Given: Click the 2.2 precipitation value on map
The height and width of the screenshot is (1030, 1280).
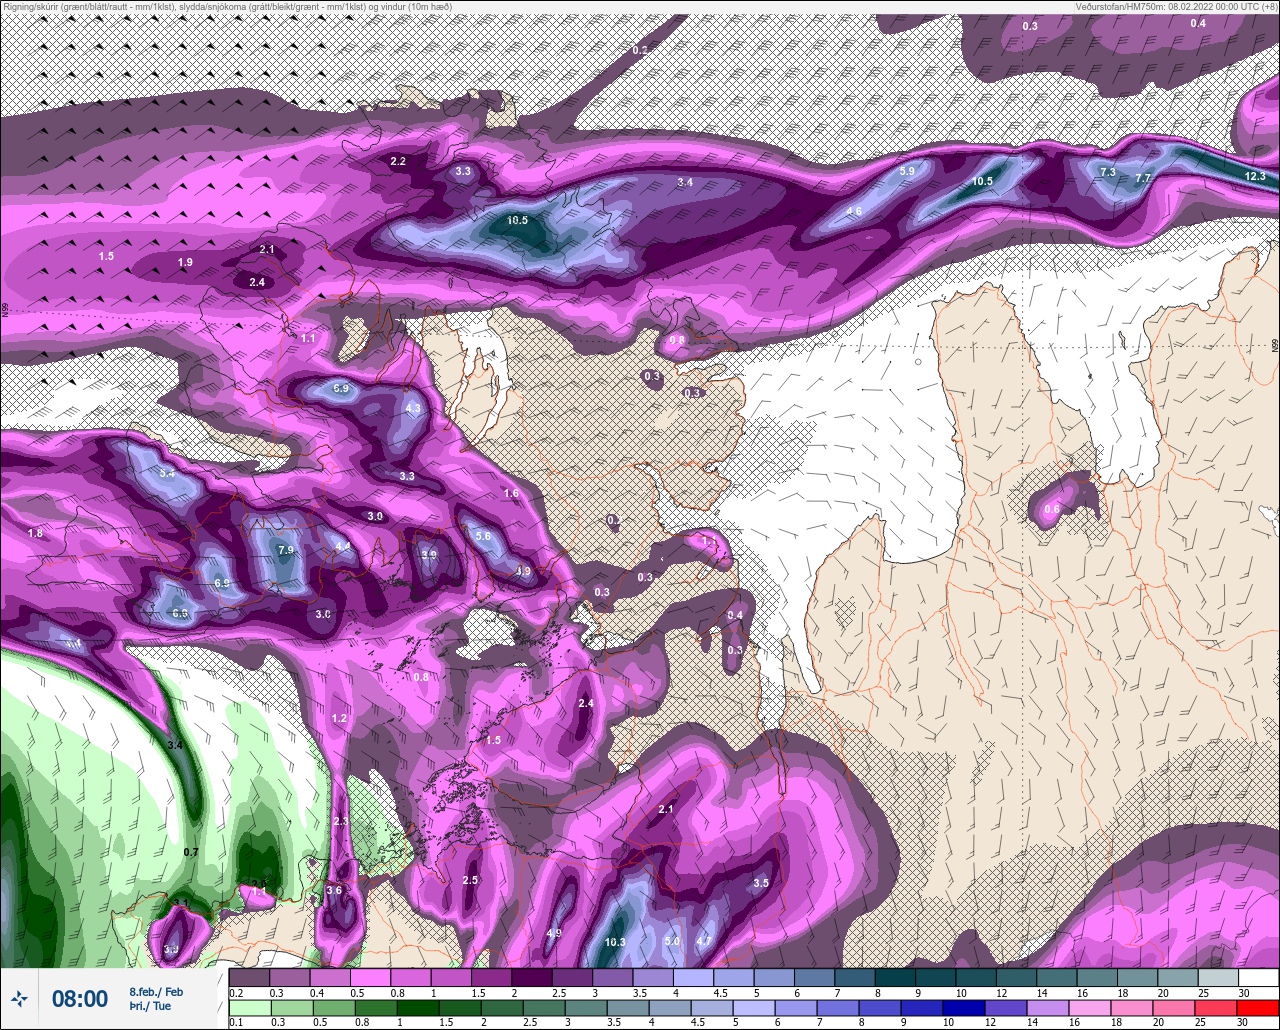Looking at the screenshot, I should 398,161.
